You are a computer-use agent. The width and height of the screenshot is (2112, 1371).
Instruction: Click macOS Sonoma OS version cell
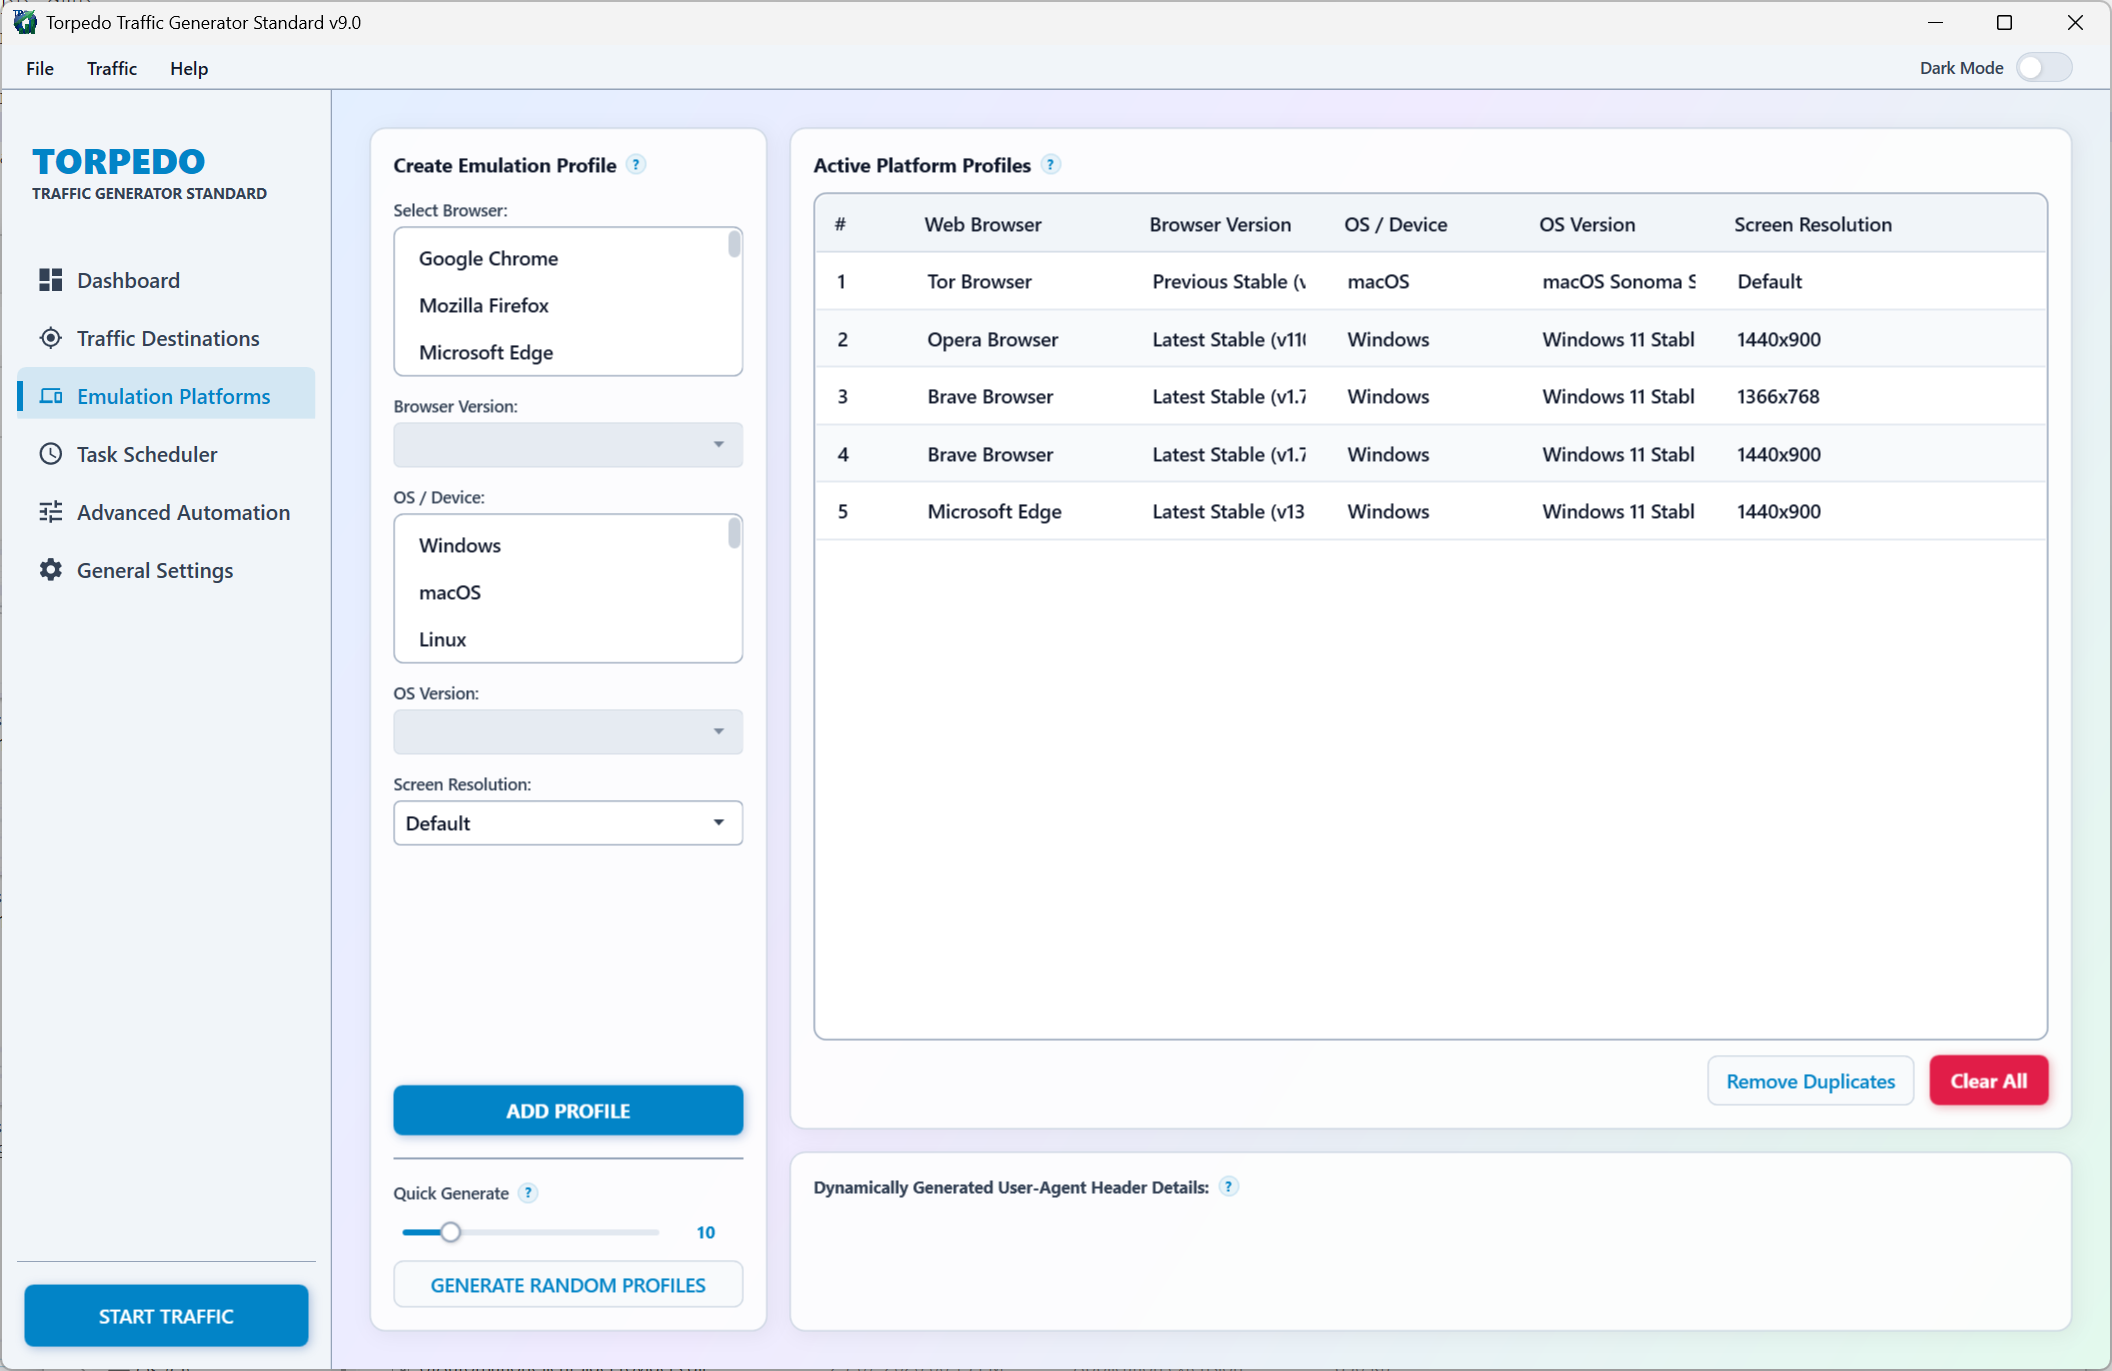pos(1618,281)
